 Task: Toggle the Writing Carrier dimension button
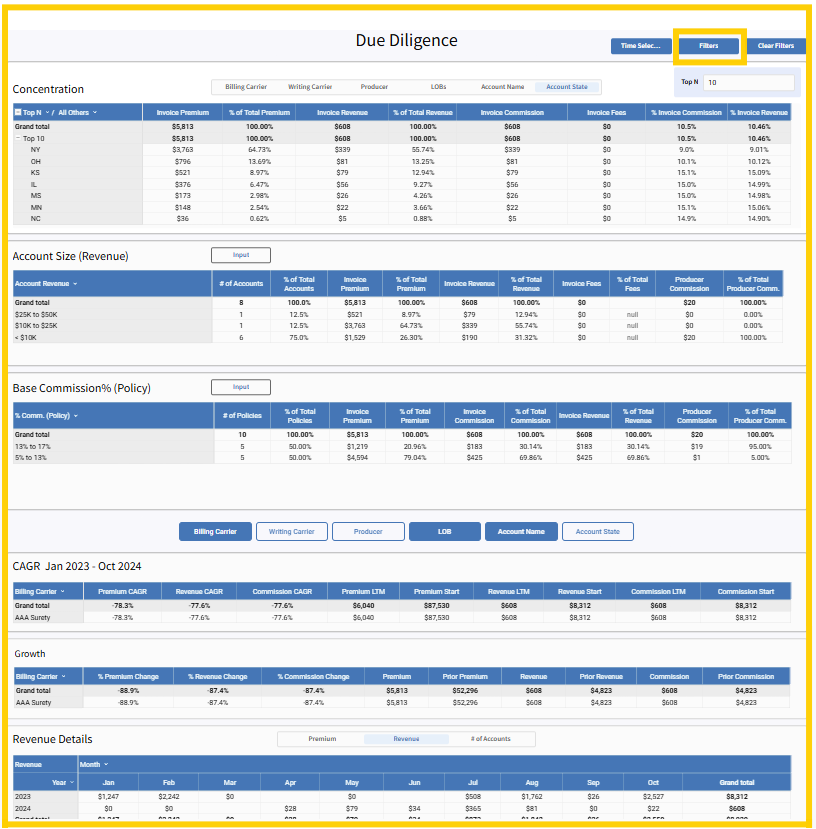click(291, 532)
